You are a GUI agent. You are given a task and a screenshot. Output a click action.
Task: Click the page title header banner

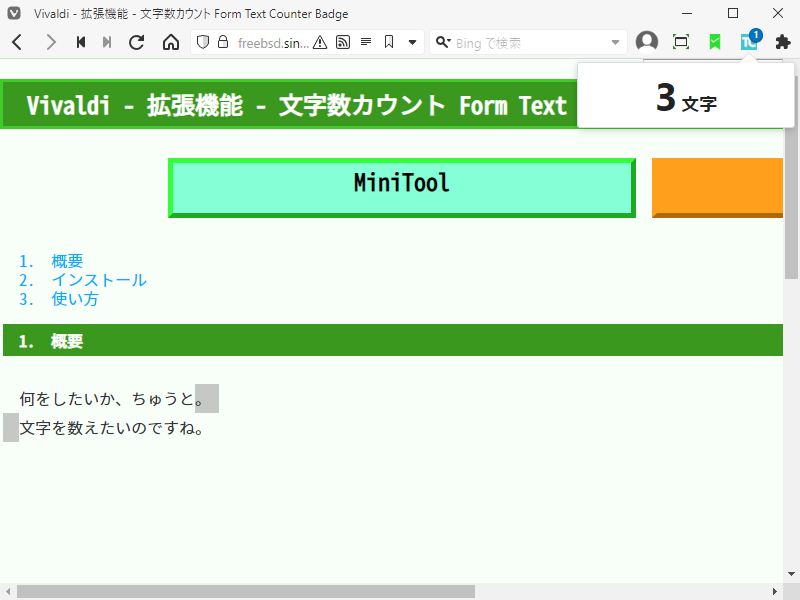pos(289,105)
